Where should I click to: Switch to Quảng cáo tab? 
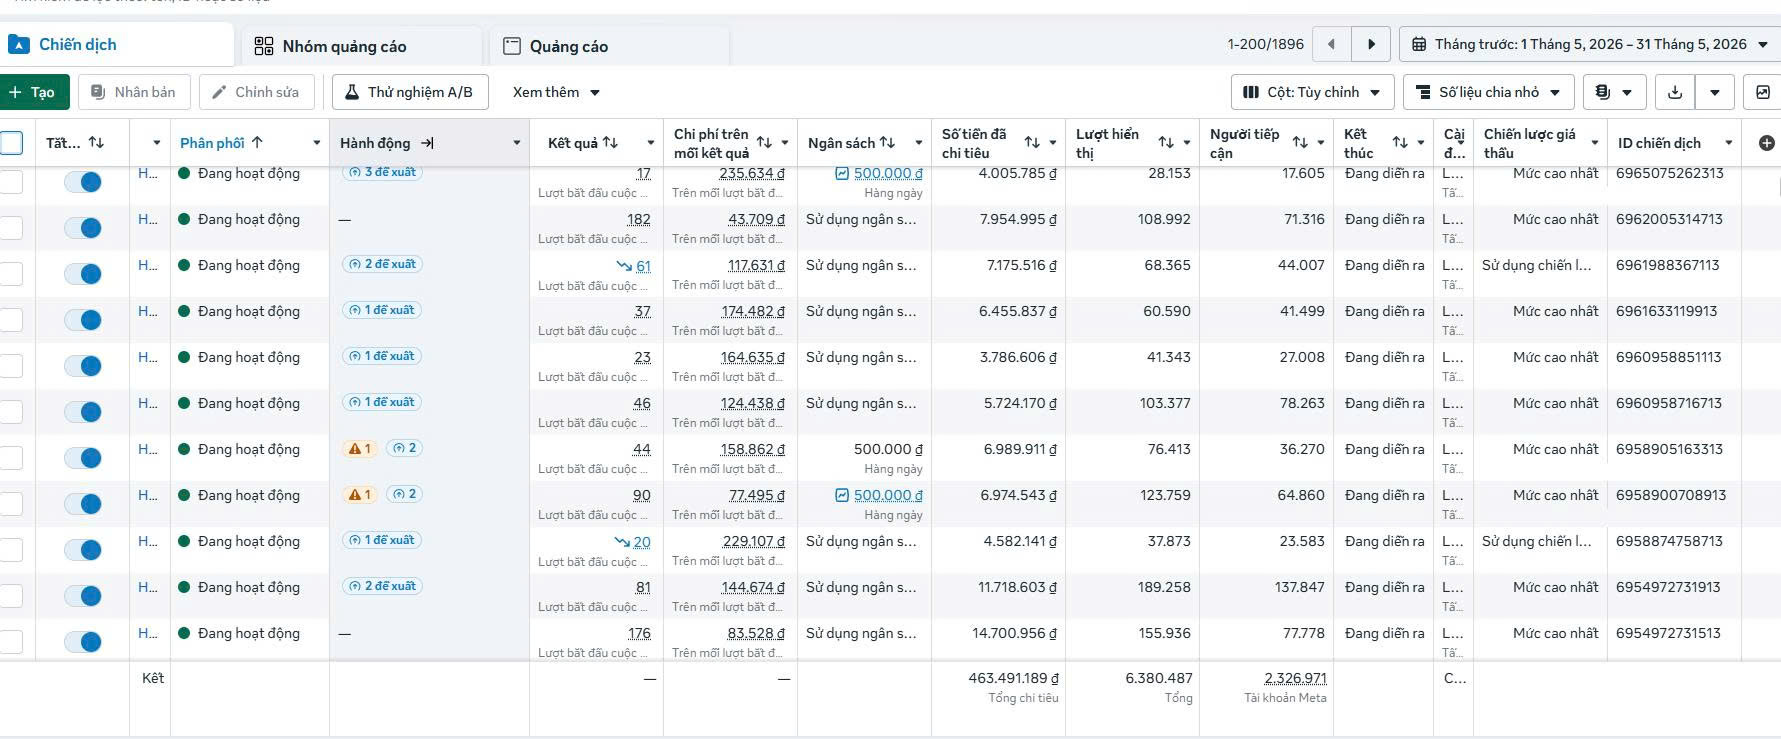pos(609,46)
